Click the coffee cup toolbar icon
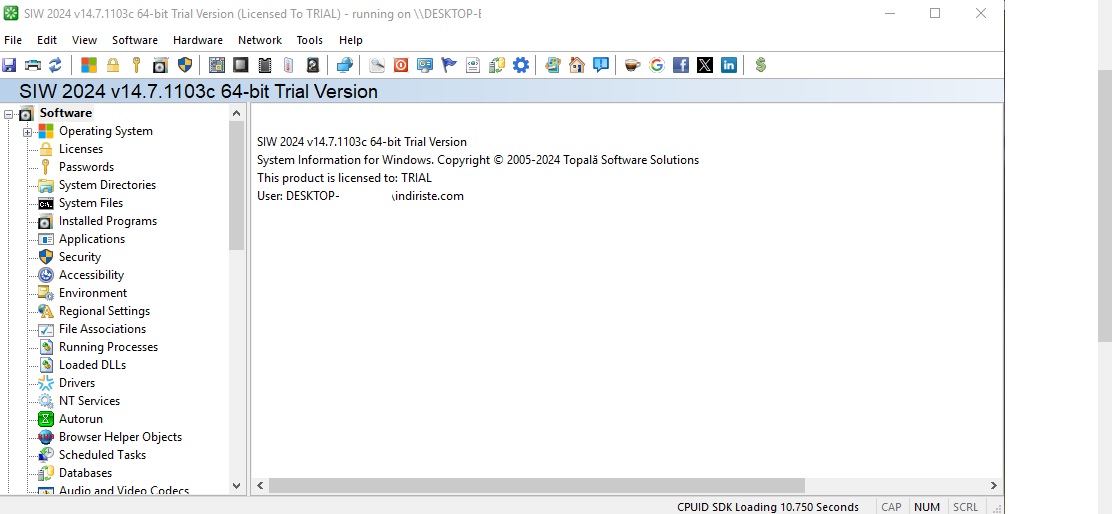The image size is (1112, 514). (x=632, y=65)
